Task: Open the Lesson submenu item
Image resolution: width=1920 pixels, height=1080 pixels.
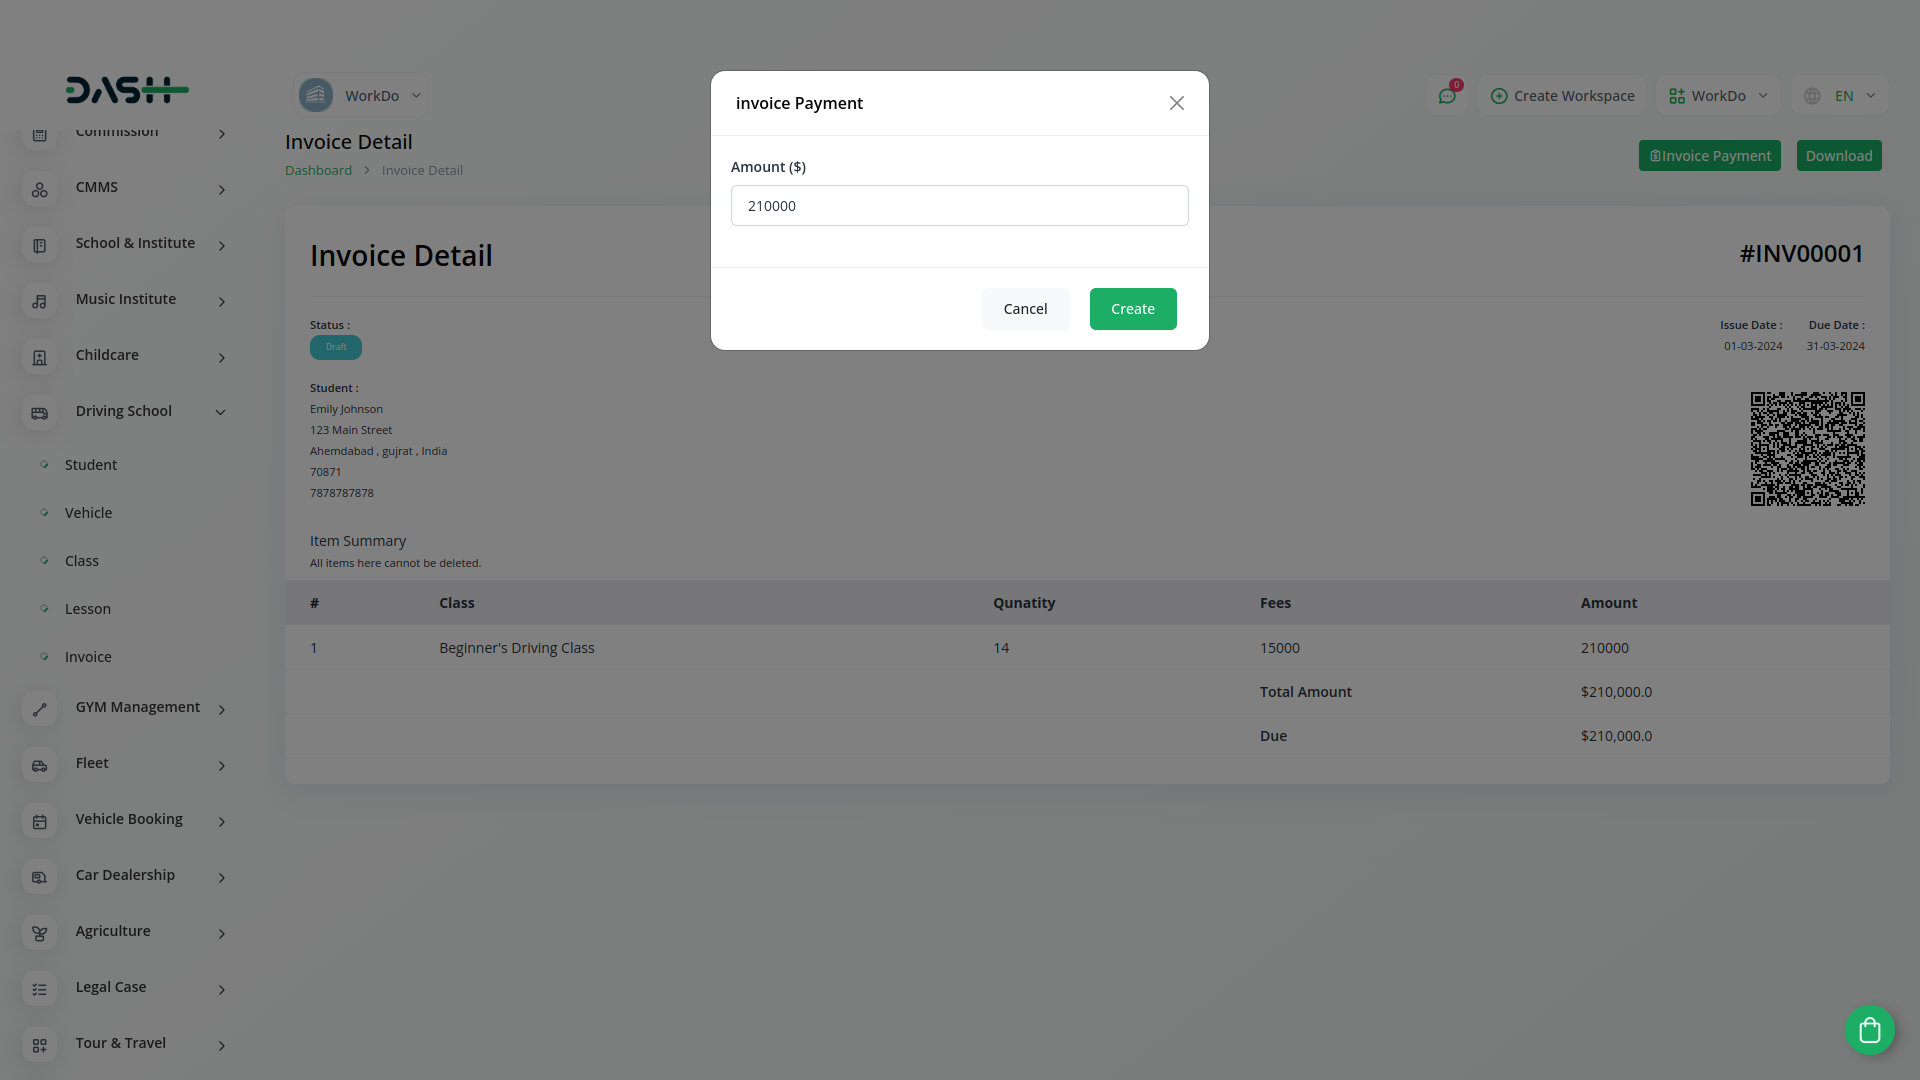Action: [88, 609]
